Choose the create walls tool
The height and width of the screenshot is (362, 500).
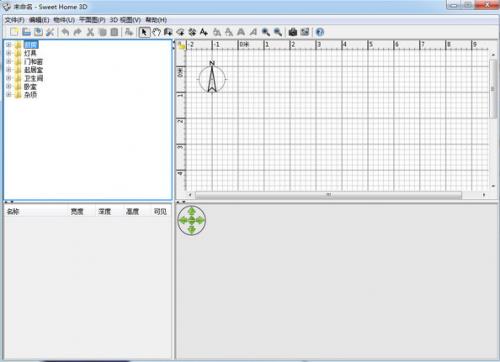pos(168,32)
